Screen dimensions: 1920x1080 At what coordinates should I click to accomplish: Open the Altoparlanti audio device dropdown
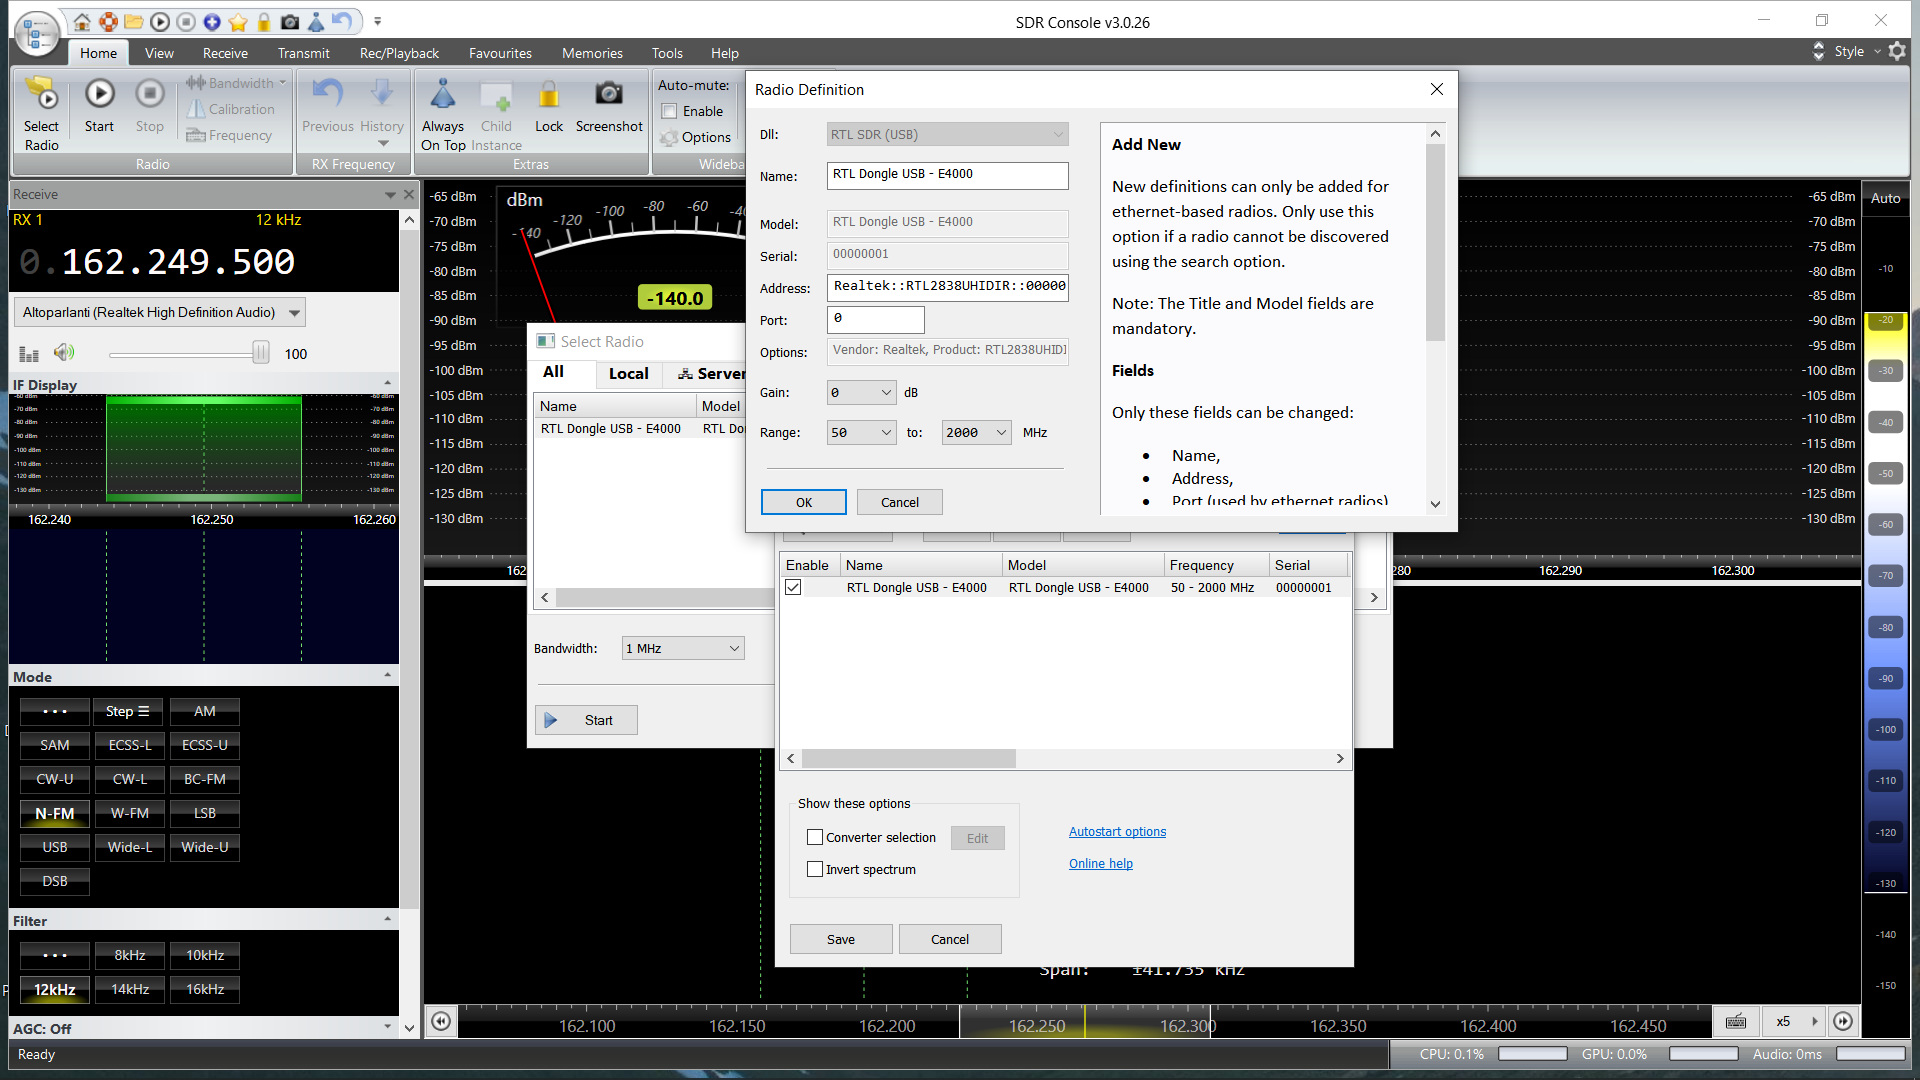click(x=294, y=313)
